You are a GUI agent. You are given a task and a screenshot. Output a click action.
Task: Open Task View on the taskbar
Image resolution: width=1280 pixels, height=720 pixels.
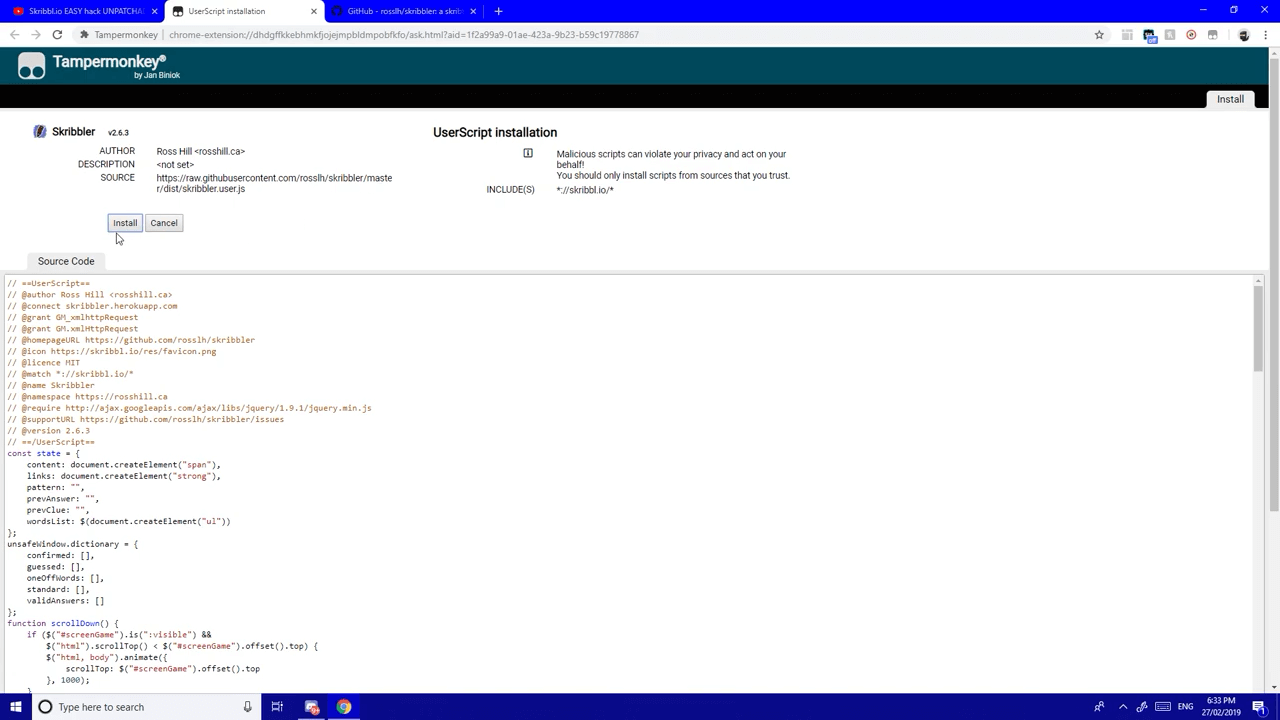click(277, 707)
